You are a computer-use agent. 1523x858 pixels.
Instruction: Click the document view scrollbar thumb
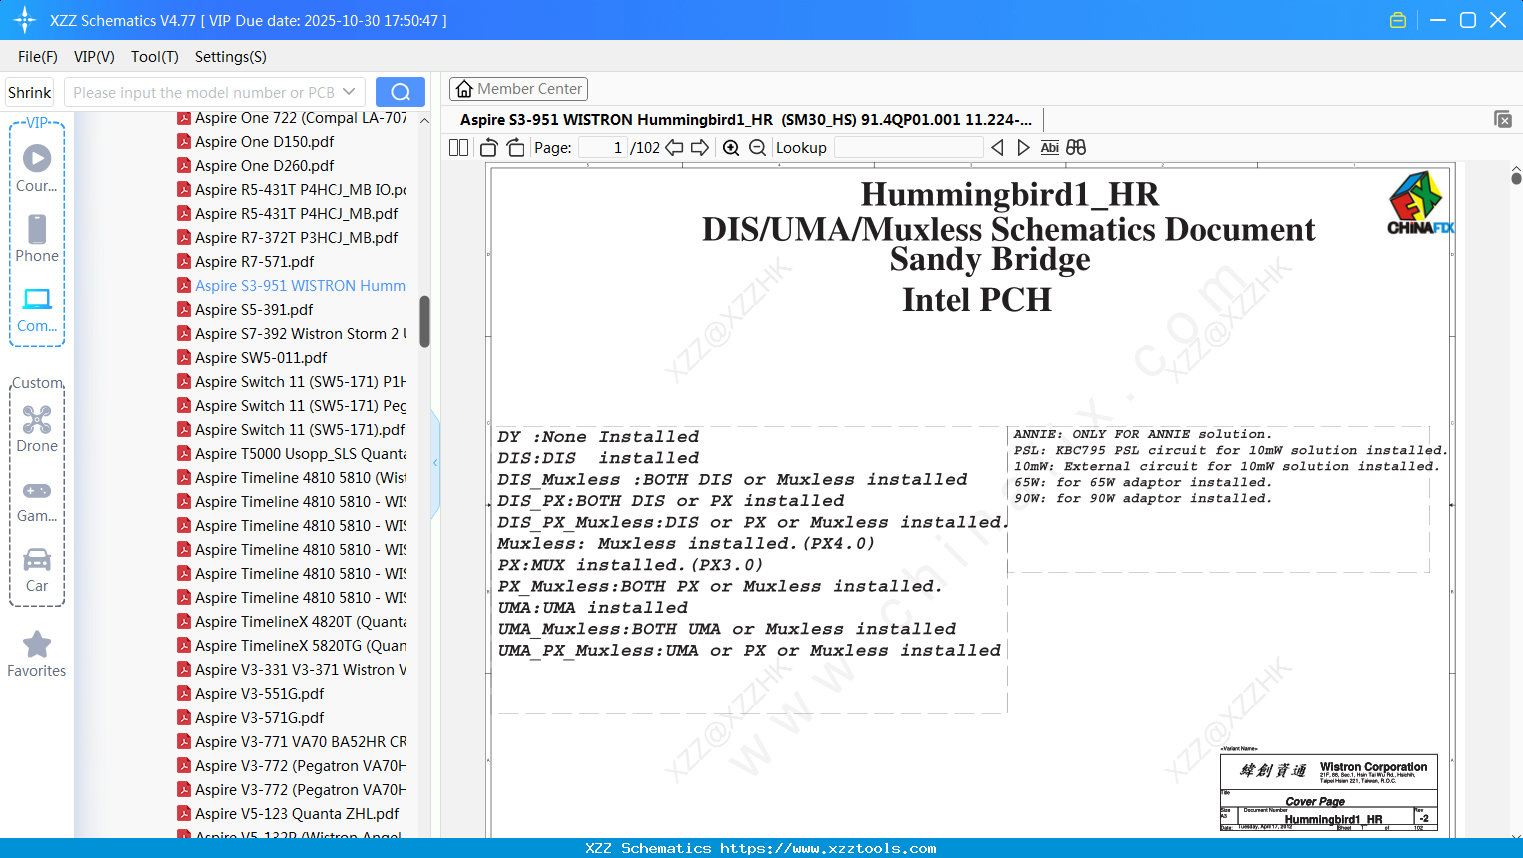pyautogui.click(x=1516, y=178)
